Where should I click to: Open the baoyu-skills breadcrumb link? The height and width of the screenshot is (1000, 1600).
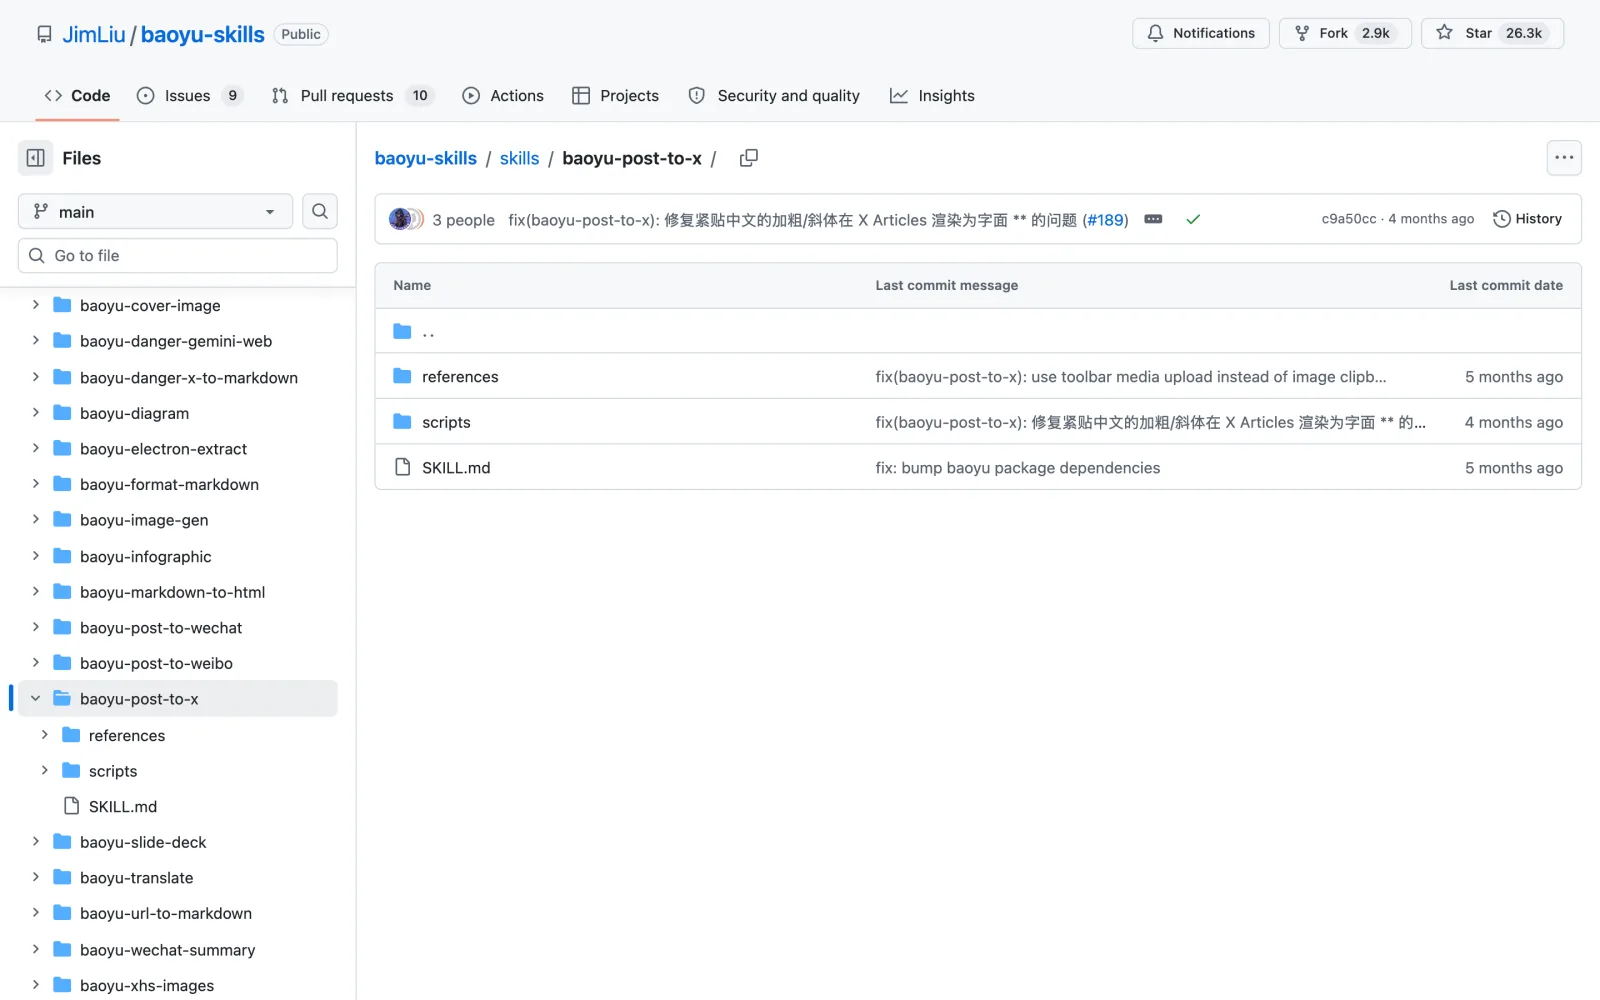point(426,158)
